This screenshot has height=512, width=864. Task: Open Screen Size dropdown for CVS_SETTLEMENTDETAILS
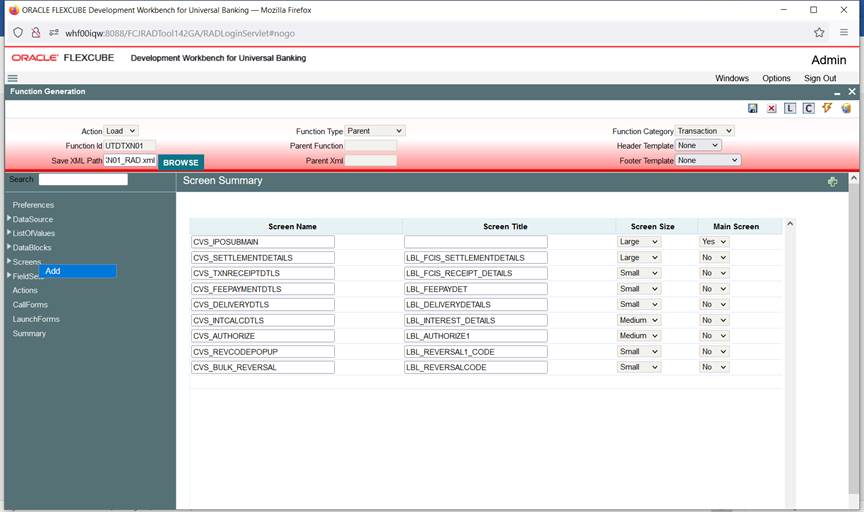[639, 257]
